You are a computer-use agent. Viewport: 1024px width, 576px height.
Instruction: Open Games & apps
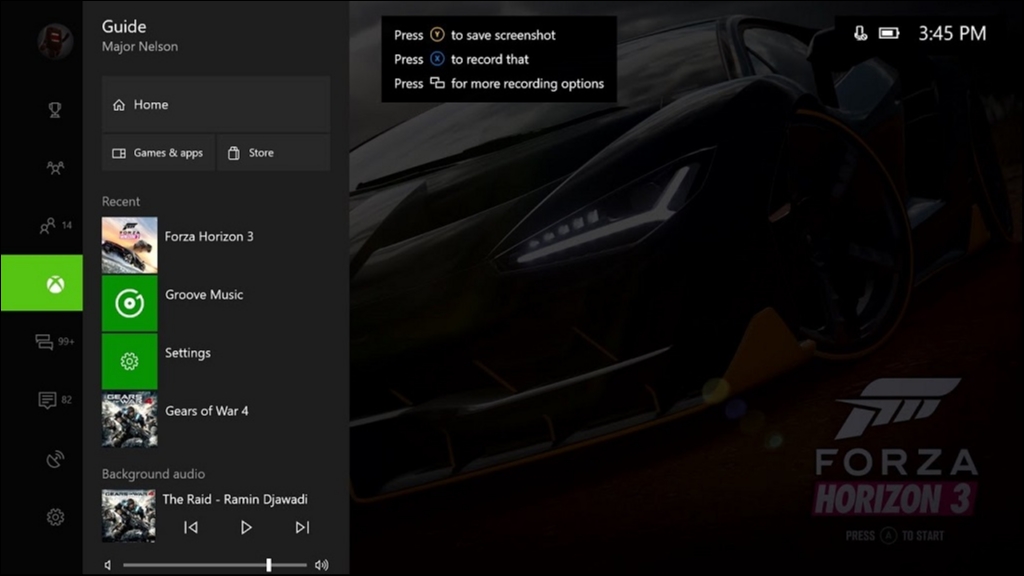click(x=158, y=153)
